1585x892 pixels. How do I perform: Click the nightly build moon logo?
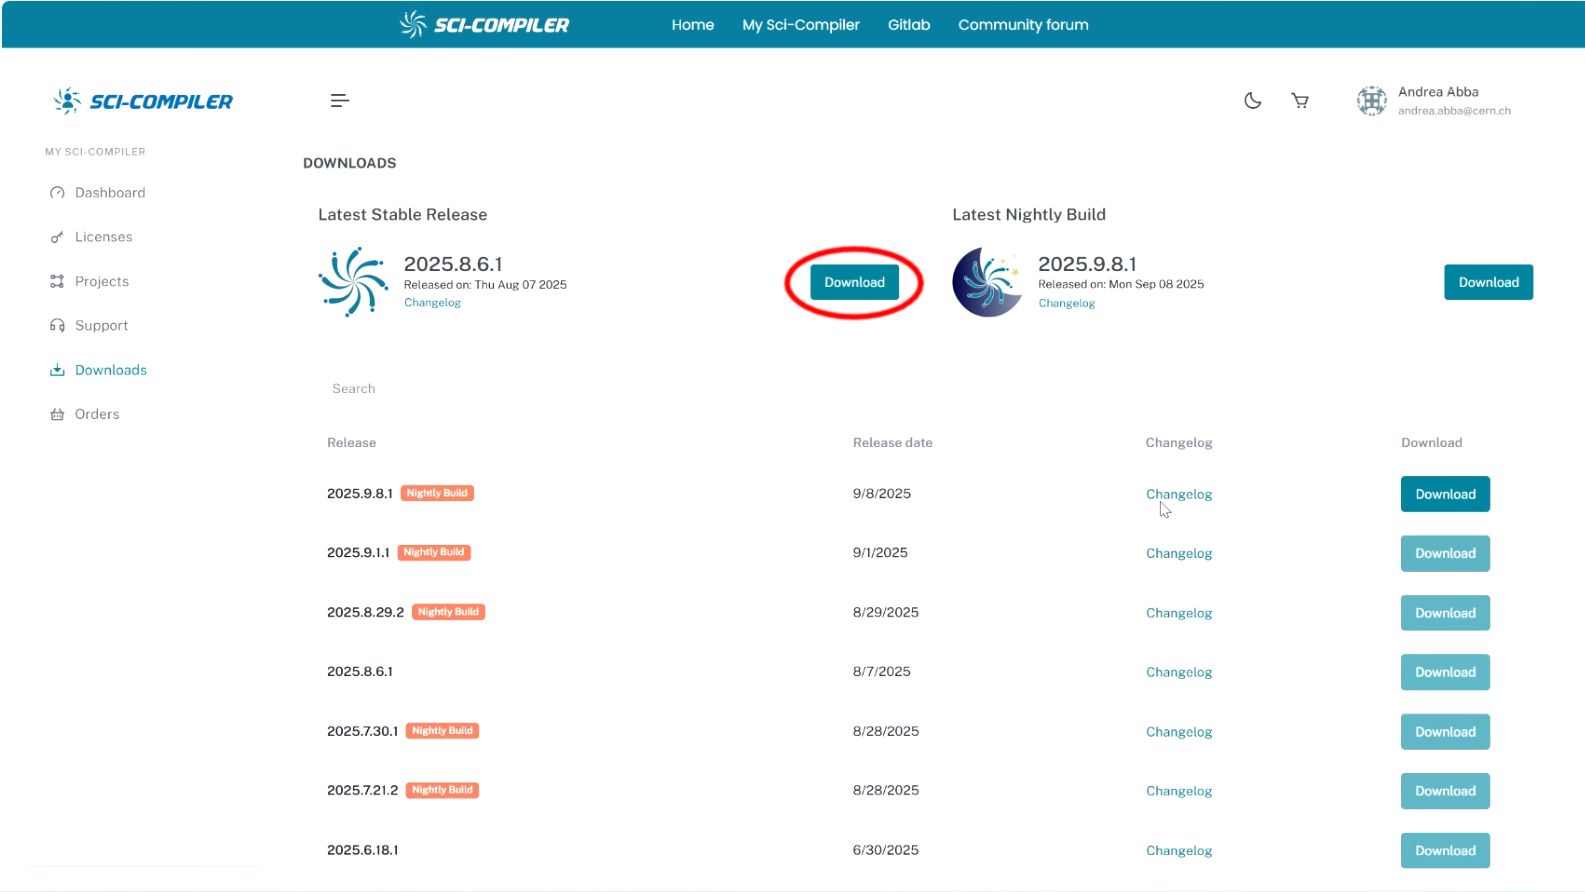tap(987, 282)
